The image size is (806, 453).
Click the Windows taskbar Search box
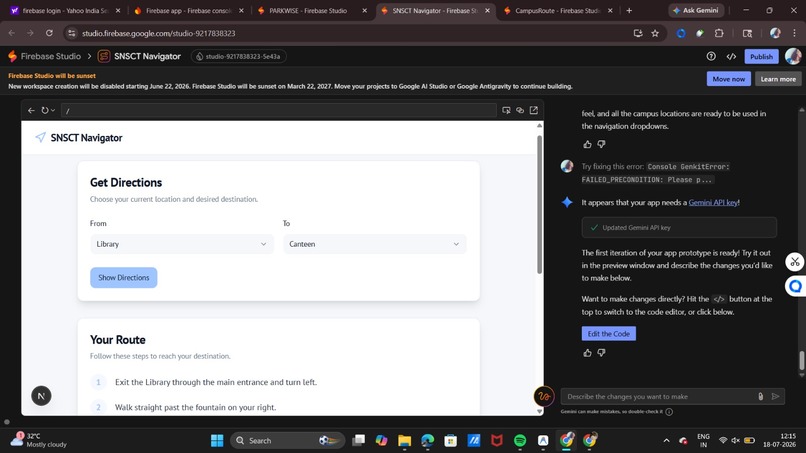tap(287, 440)
